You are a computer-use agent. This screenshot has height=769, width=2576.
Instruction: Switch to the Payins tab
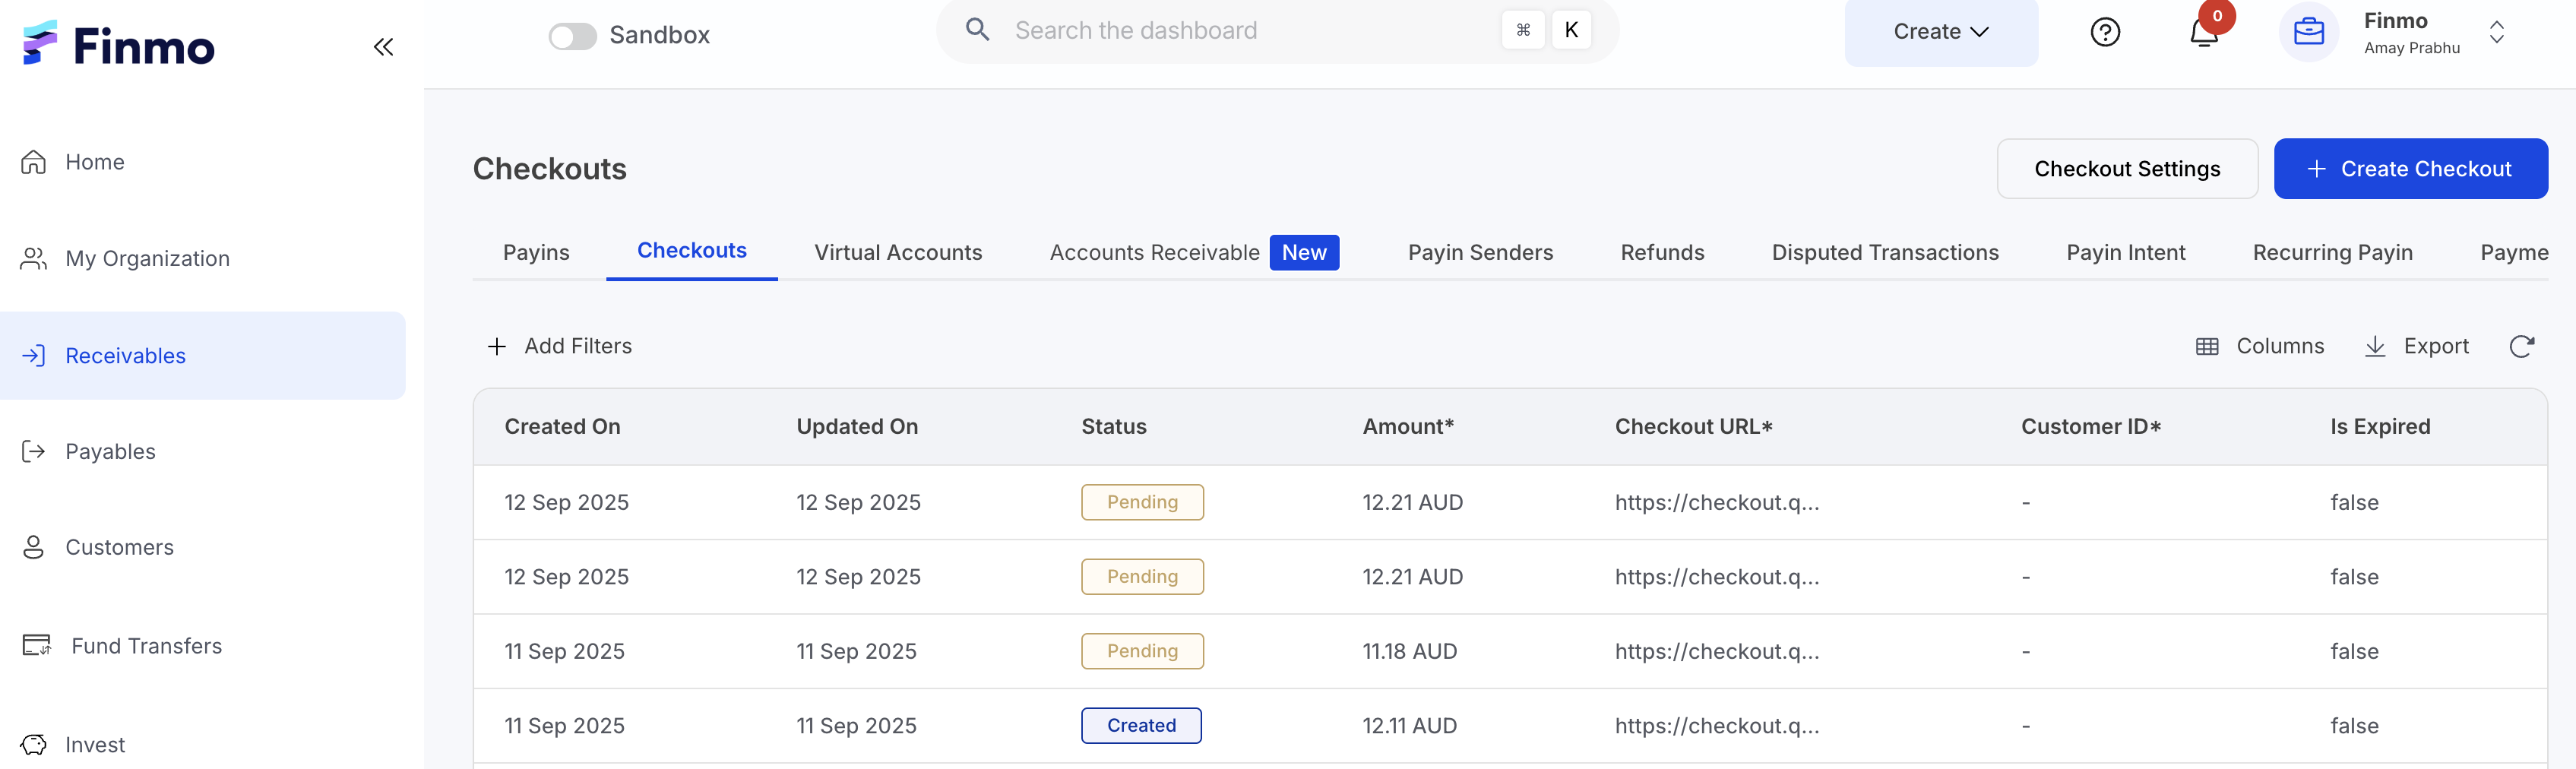click(536, 253)
